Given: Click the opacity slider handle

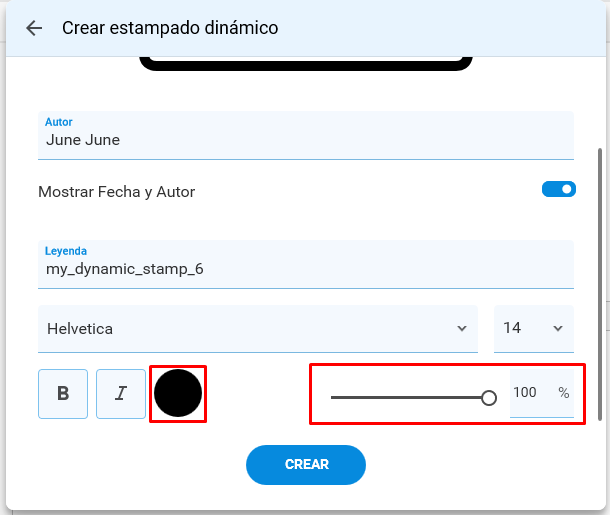Looking at the screenshot, I should tap(489, 398).
